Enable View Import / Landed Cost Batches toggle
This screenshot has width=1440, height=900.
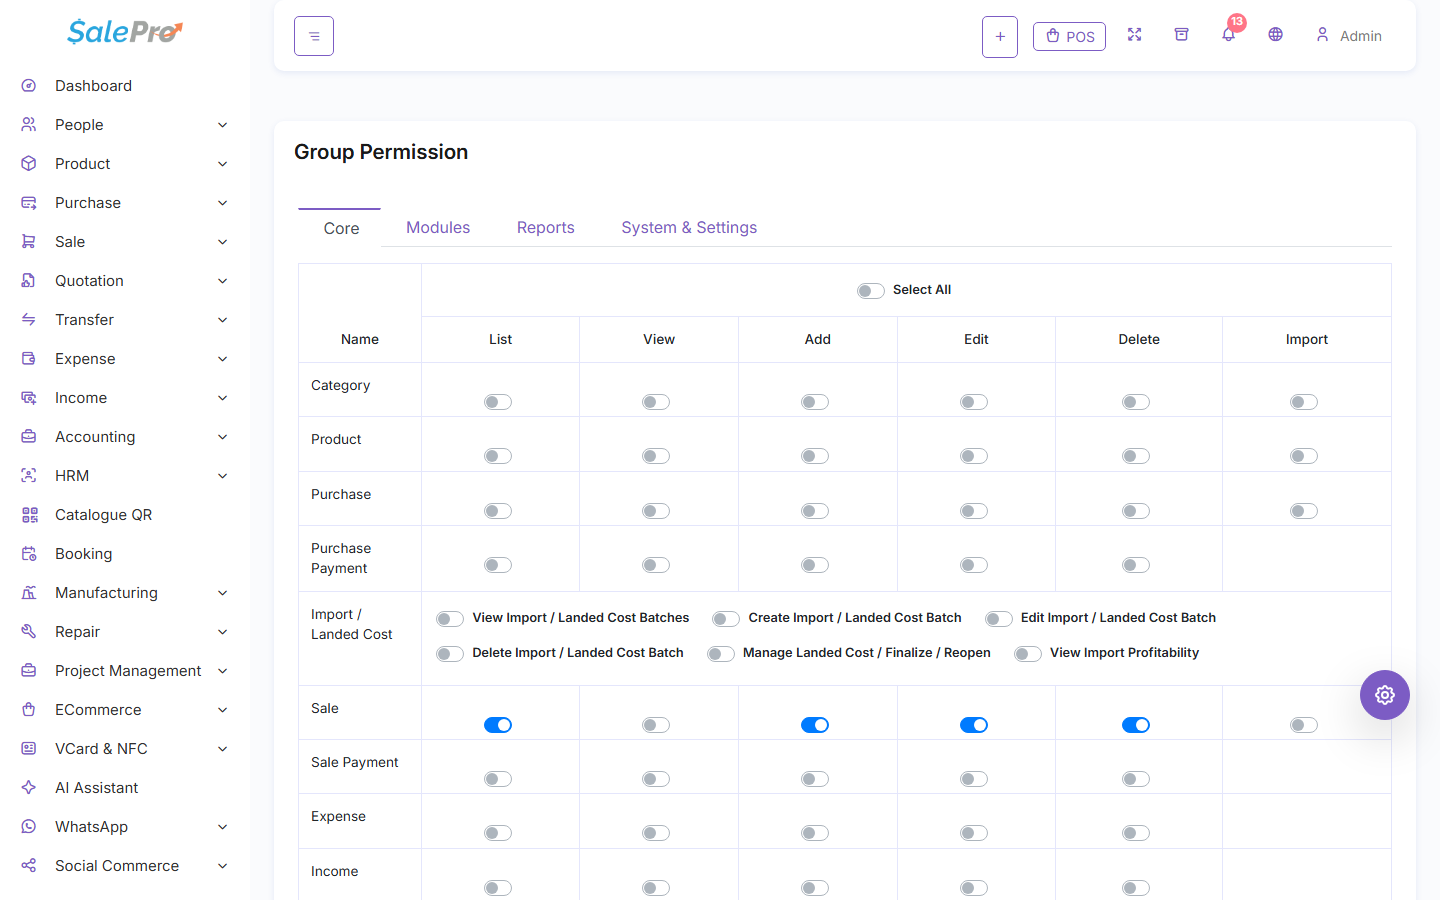click(x=450, y=619)
